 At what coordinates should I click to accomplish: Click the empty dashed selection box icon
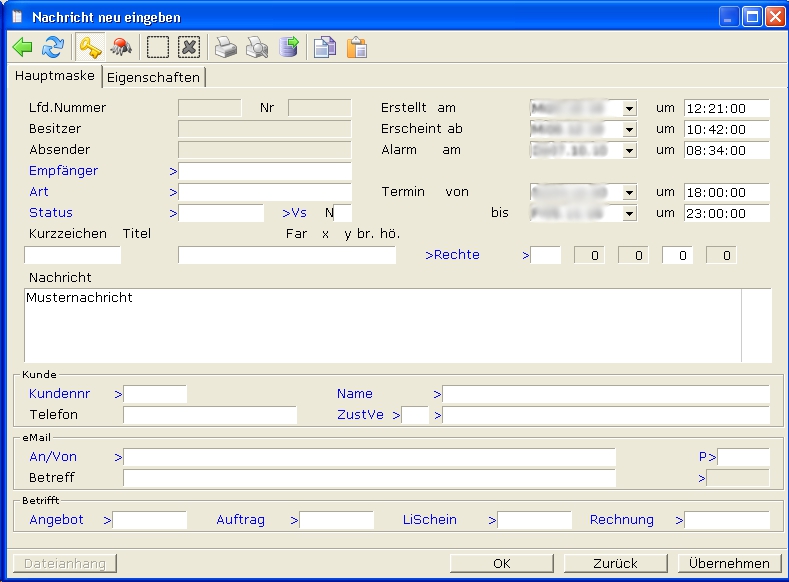tap(158, 48)
